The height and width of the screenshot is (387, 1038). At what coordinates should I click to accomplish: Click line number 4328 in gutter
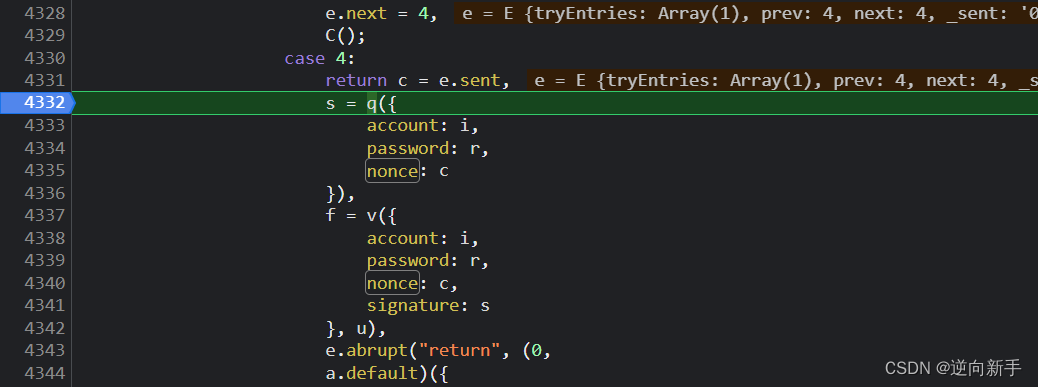[x=45, y=13]
